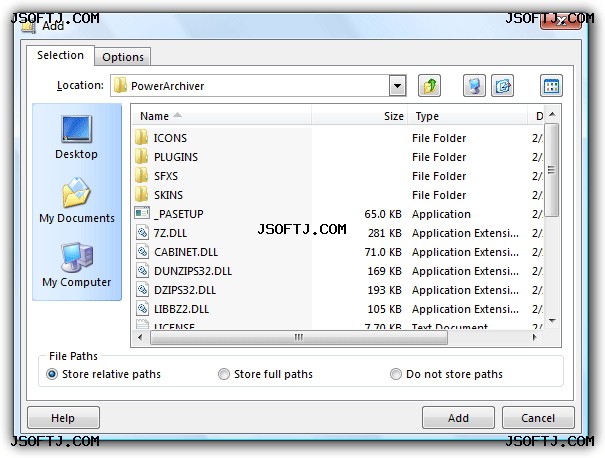Select the ICONS folder name

click(x=170, y=138)
